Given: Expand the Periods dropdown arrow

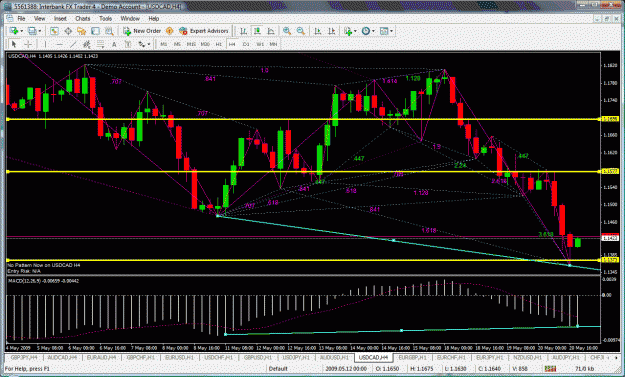Looking at the screenshot, I should tap(373, 31).
